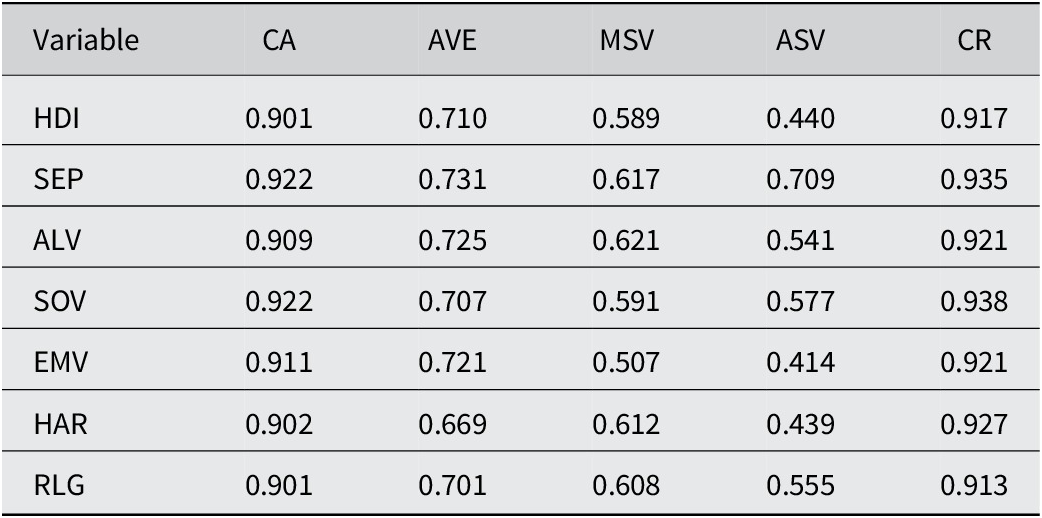Viewport: 1042px width, 518px height.
Task: Click the MSV column header
Action: coord(627,41)
